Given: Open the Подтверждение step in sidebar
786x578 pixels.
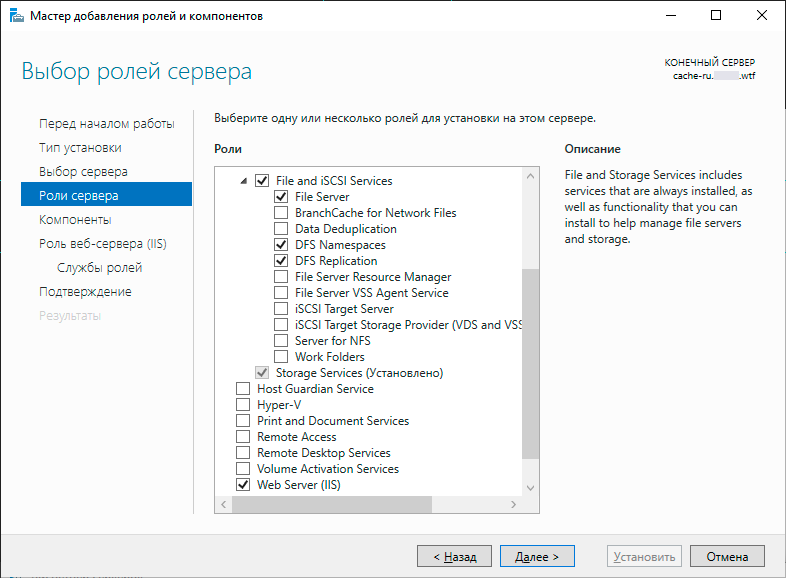Looking at the screenshot, I should coord(85,292).
